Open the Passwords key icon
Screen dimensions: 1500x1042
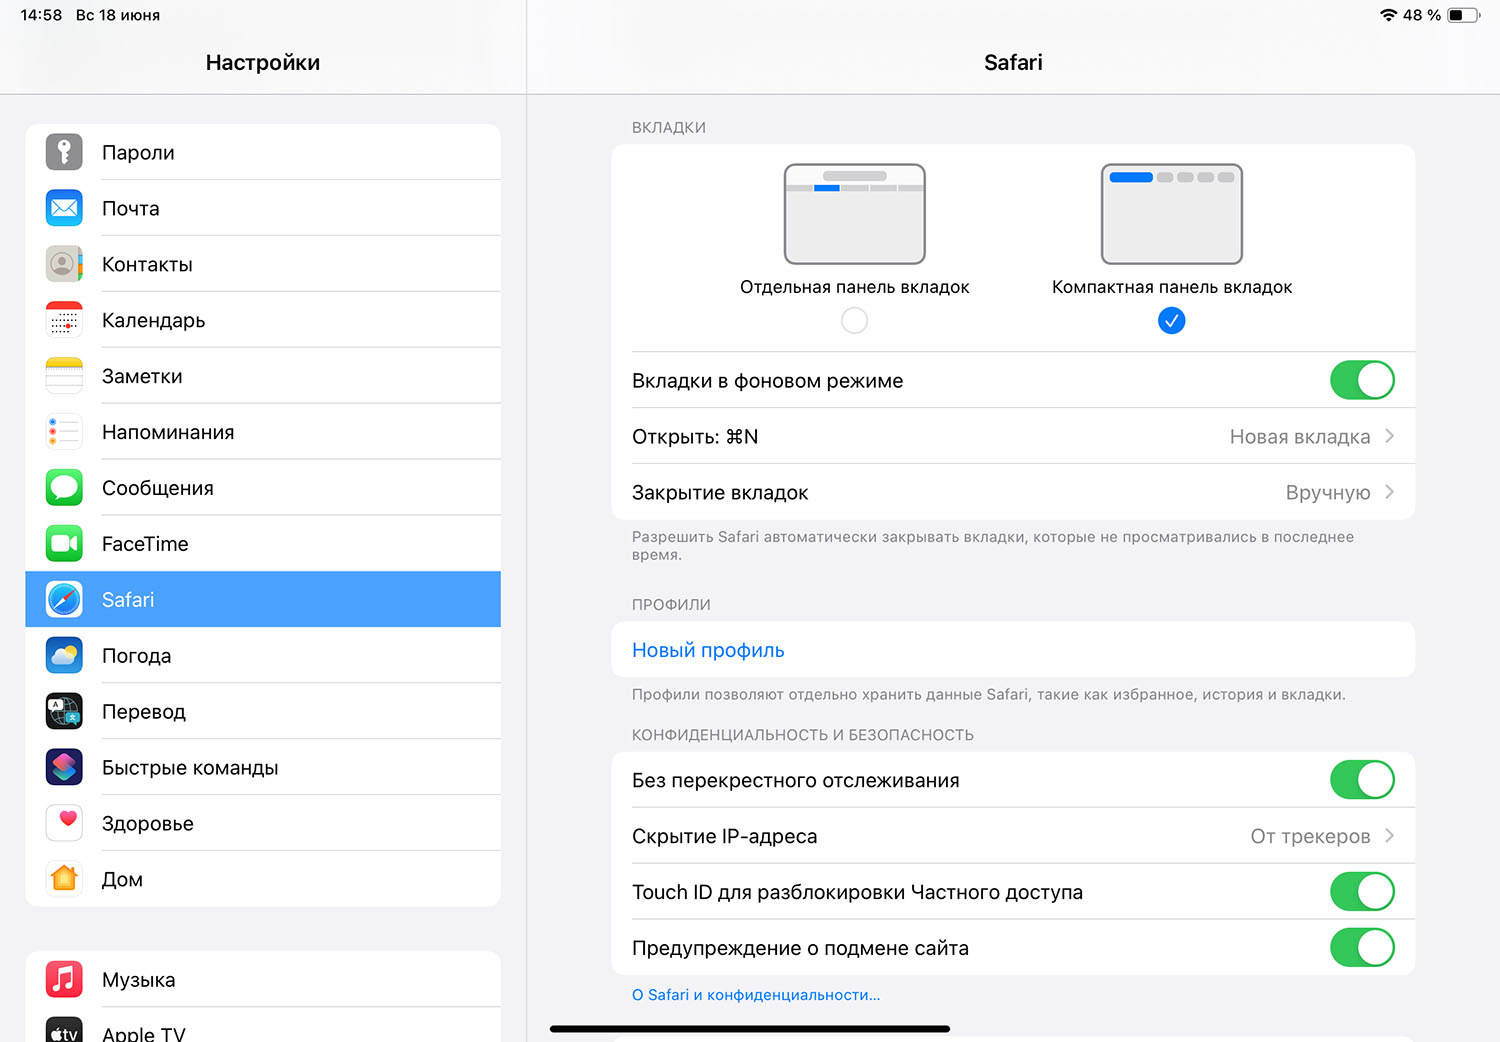tap(64, 152)
